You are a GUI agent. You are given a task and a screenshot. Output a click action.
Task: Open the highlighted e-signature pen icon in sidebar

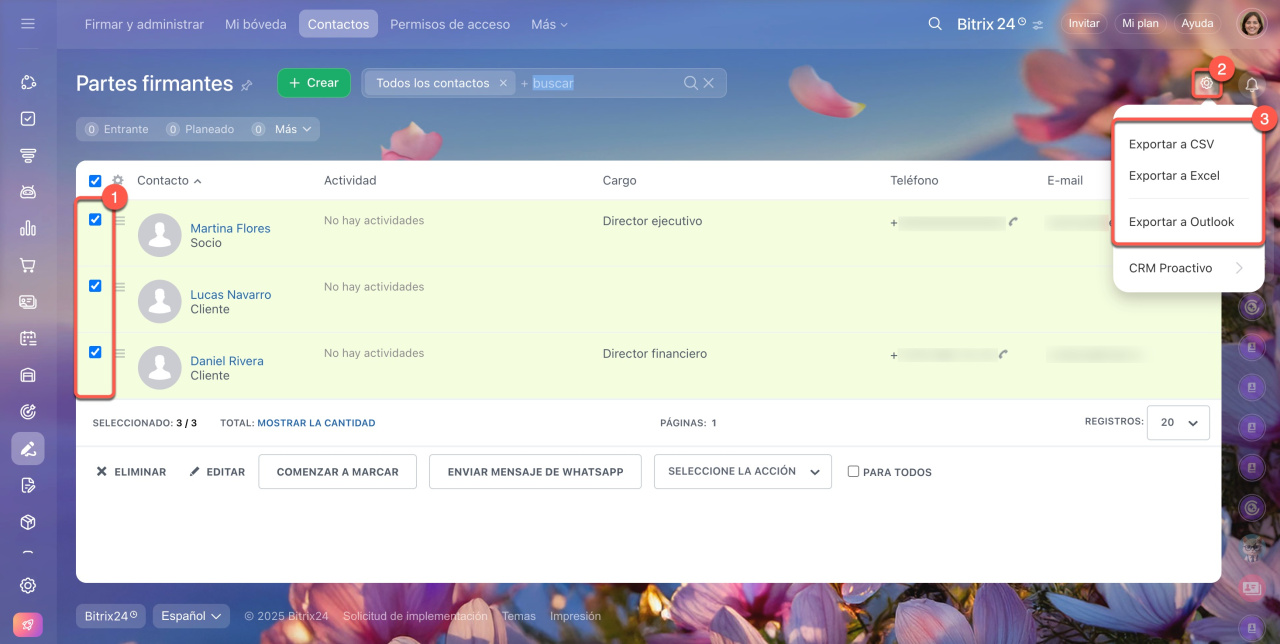tap(28, 449)
